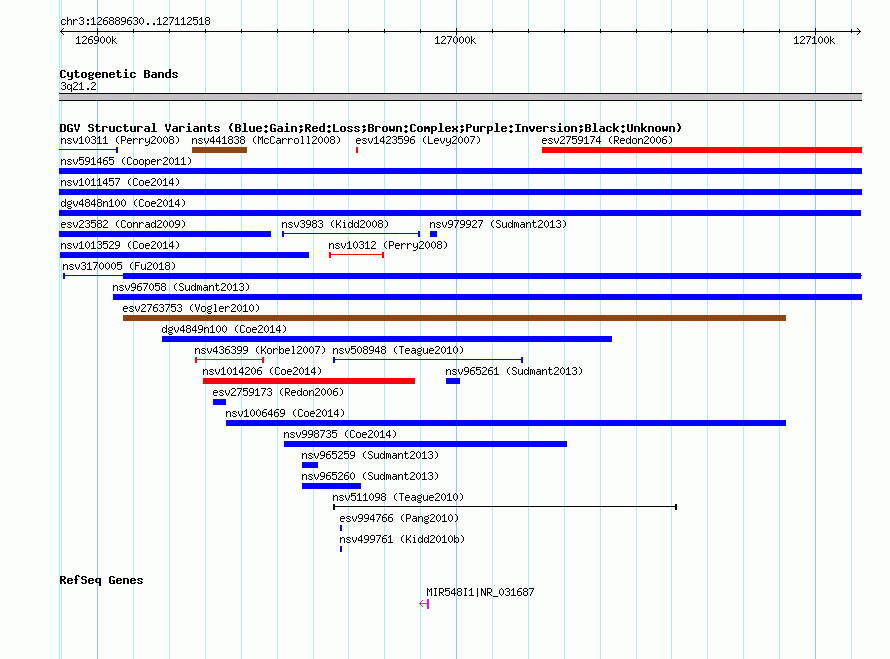Select the red interval line under nsv436399

pos(229,360)
